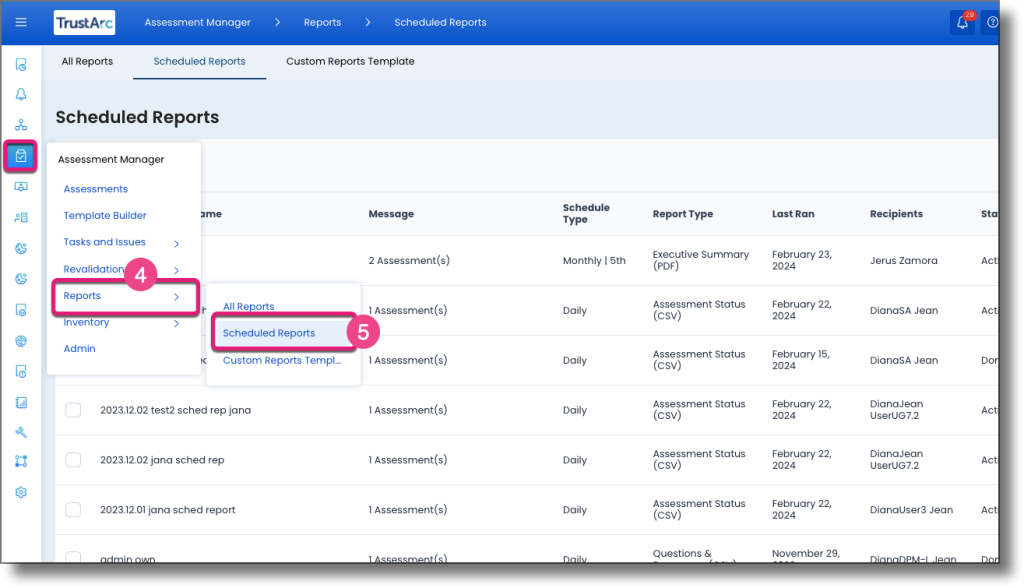Switch to the All Reports tab

point(87,61)
